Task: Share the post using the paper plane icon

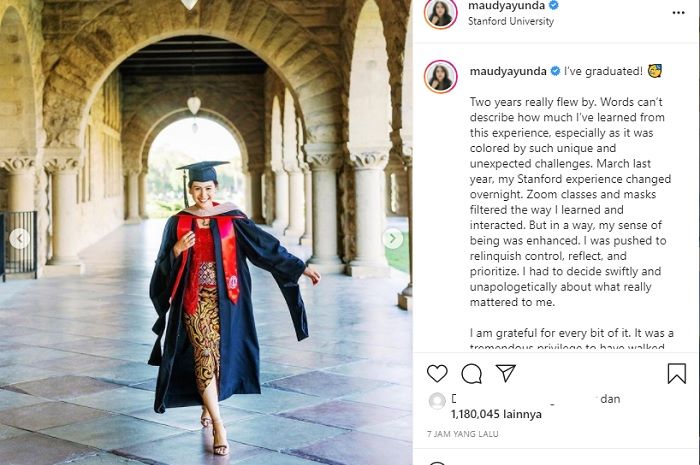Action: click(x=506, y=373)
